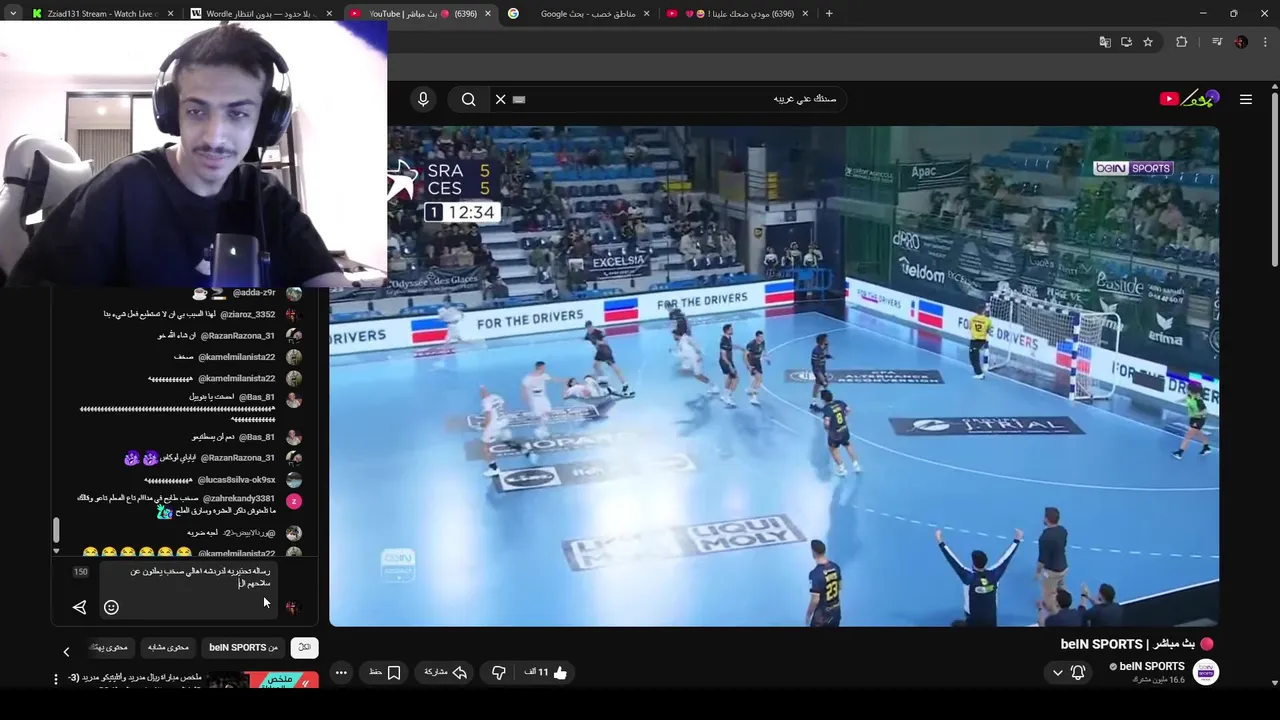This screenshot has width=1280, height=720.
Task: Open @adda-z9r chat avatar
Action: coord(293,293)
